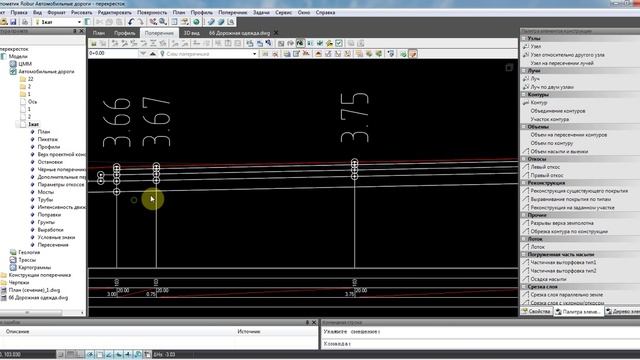The width and height of the screenshot is (640, 360).
Task: Select Левый откос tool
Action: [545, 167]
